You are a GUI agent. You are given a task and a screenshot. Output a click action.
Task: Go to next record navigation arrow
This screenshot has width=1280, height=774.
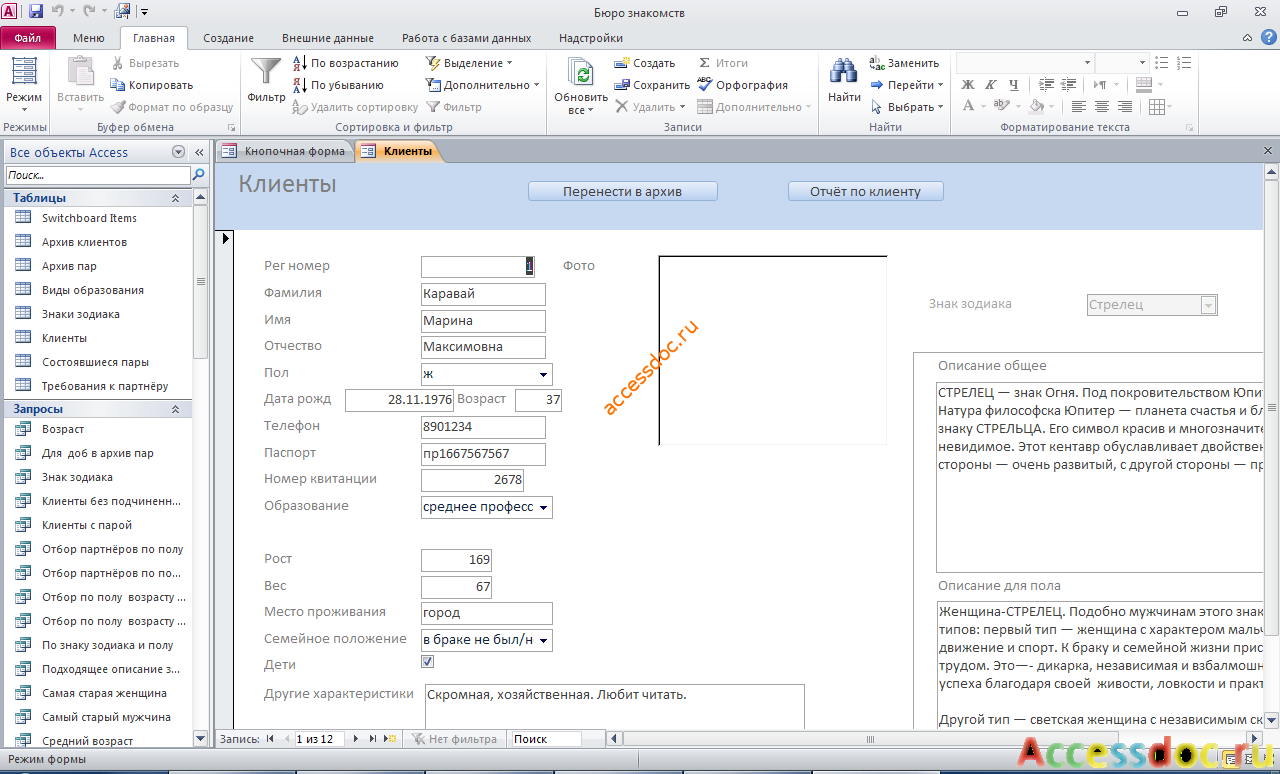click(x=357, y=739)
